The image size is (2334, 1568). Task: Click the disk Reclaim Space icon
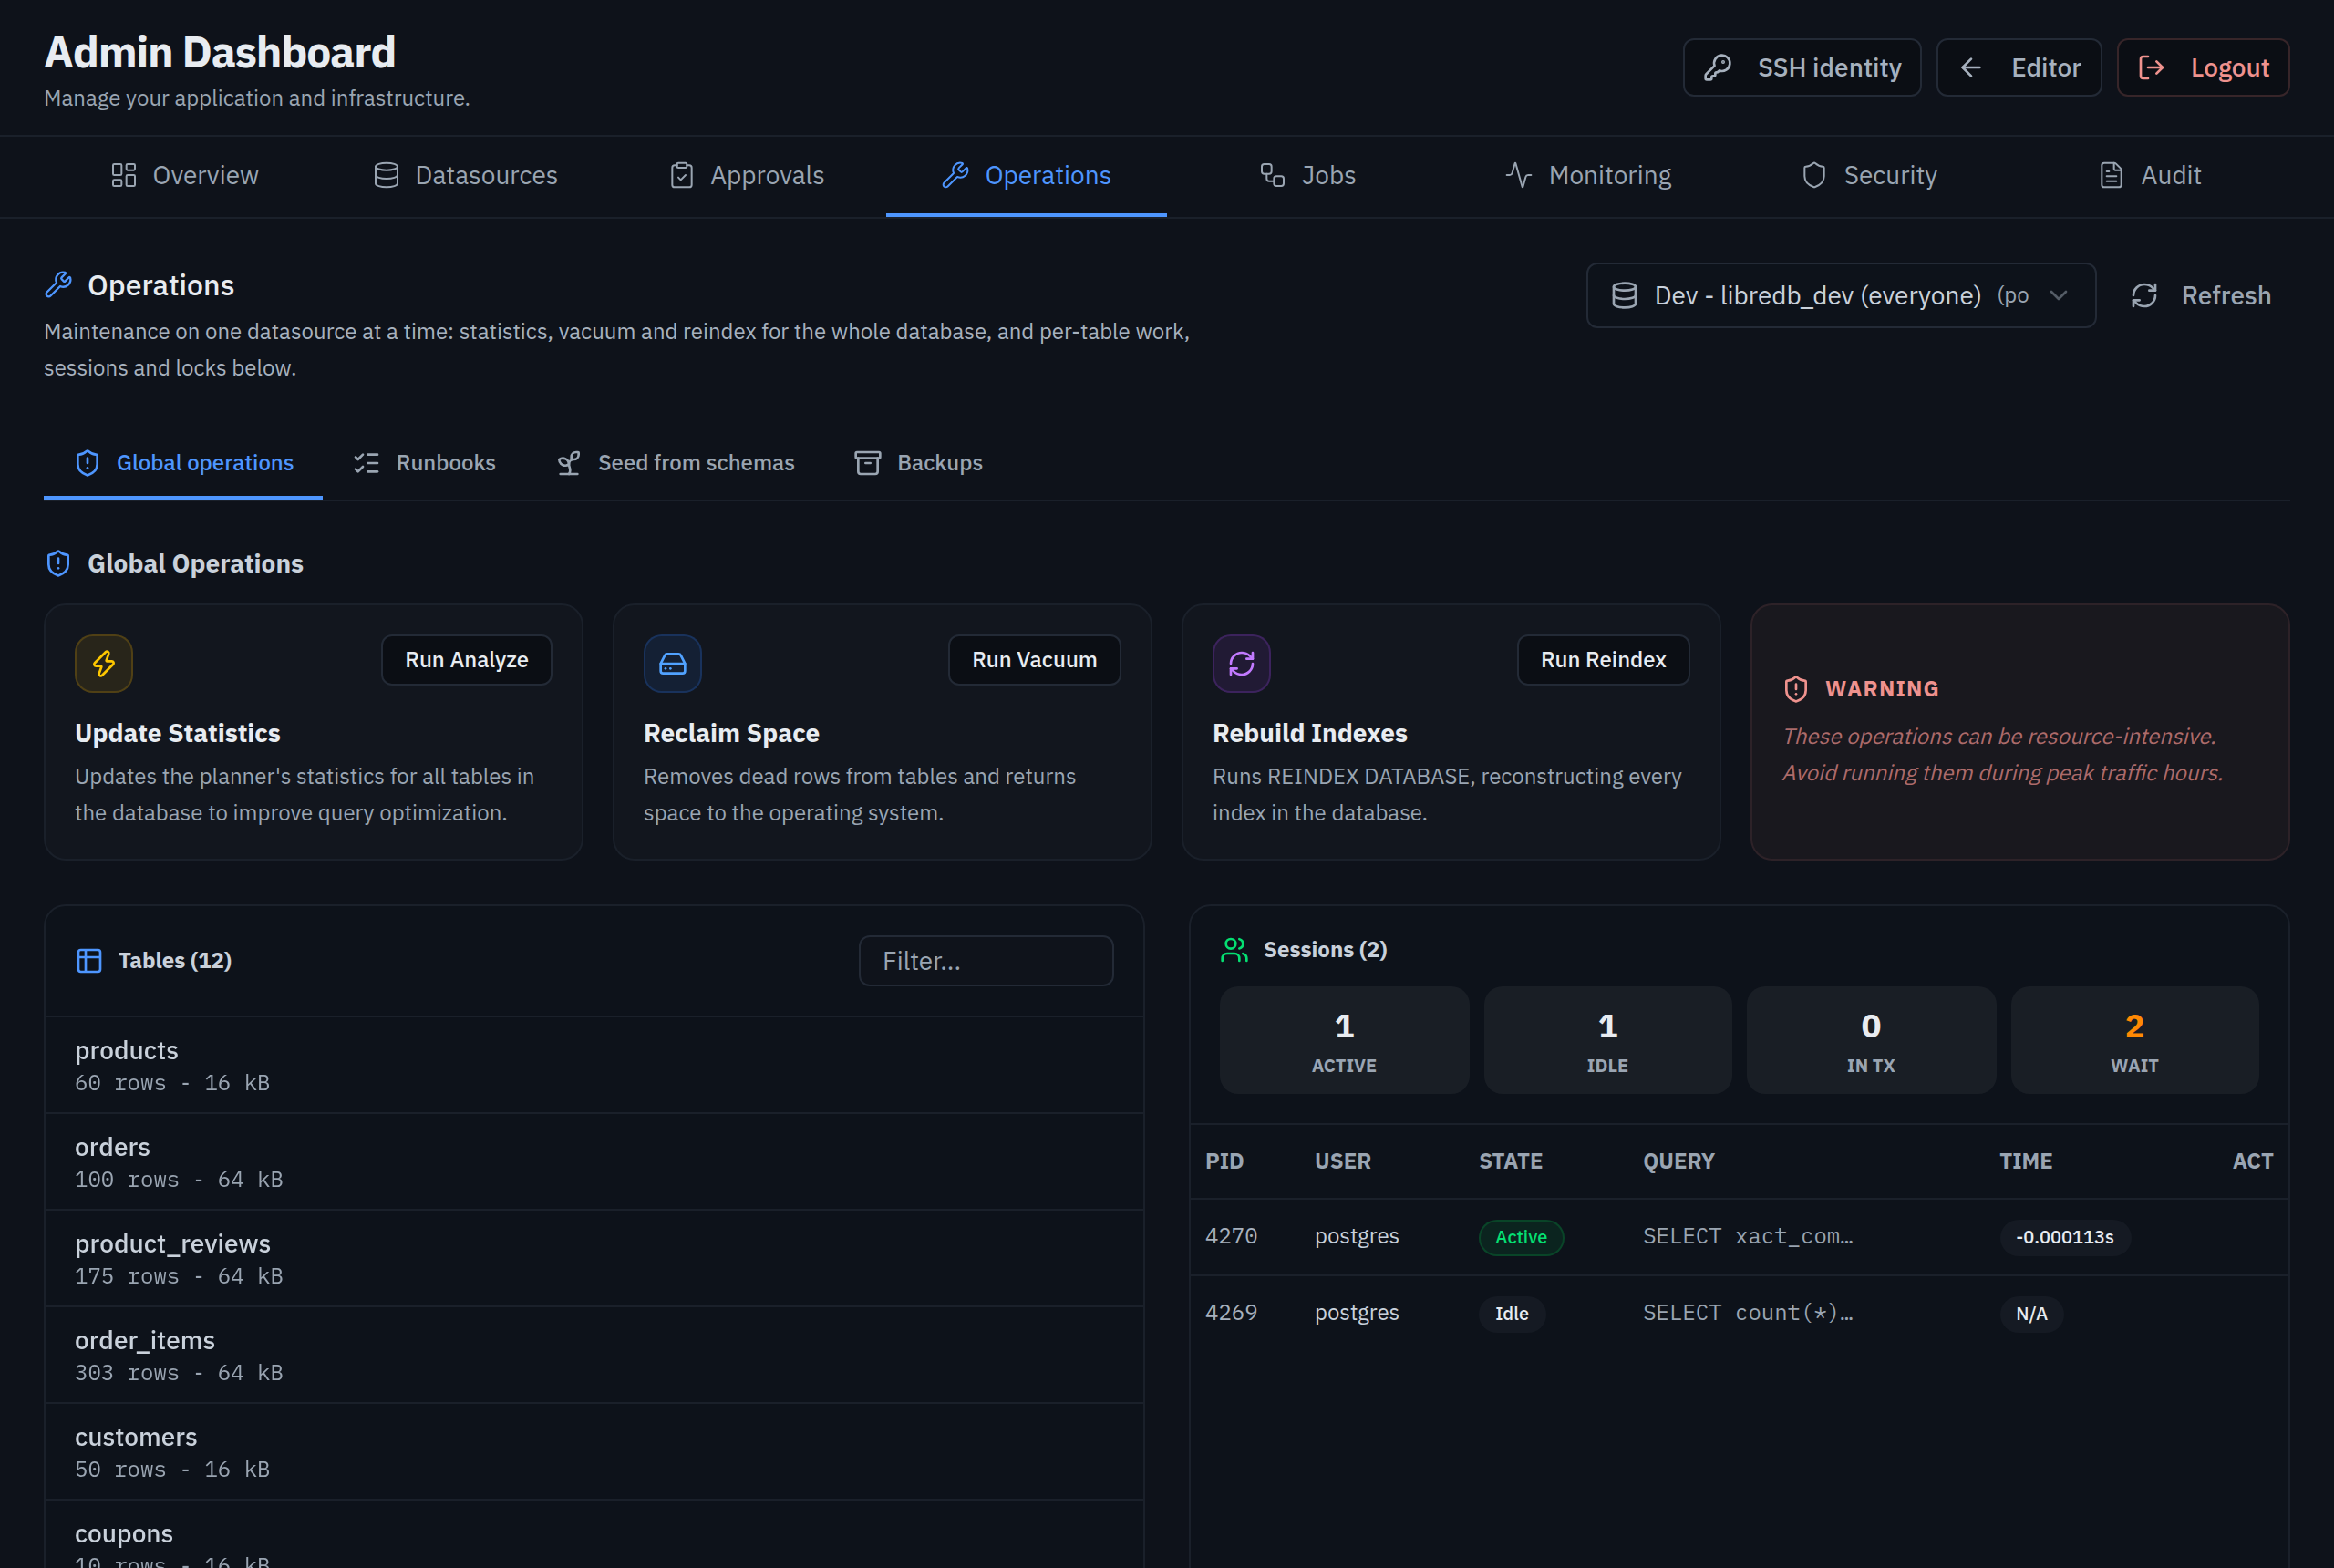[x=672, y=663]
